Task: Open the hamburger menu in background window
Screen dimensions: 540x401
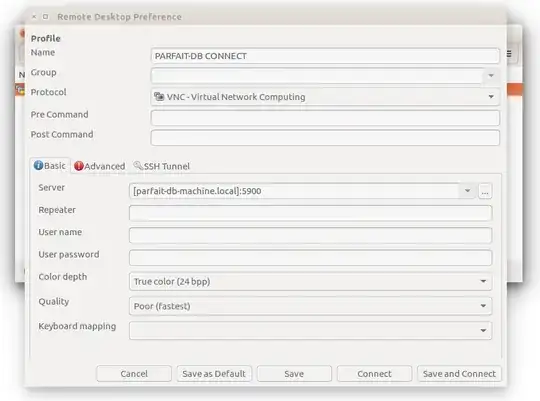Action: [x=509, y=54]
